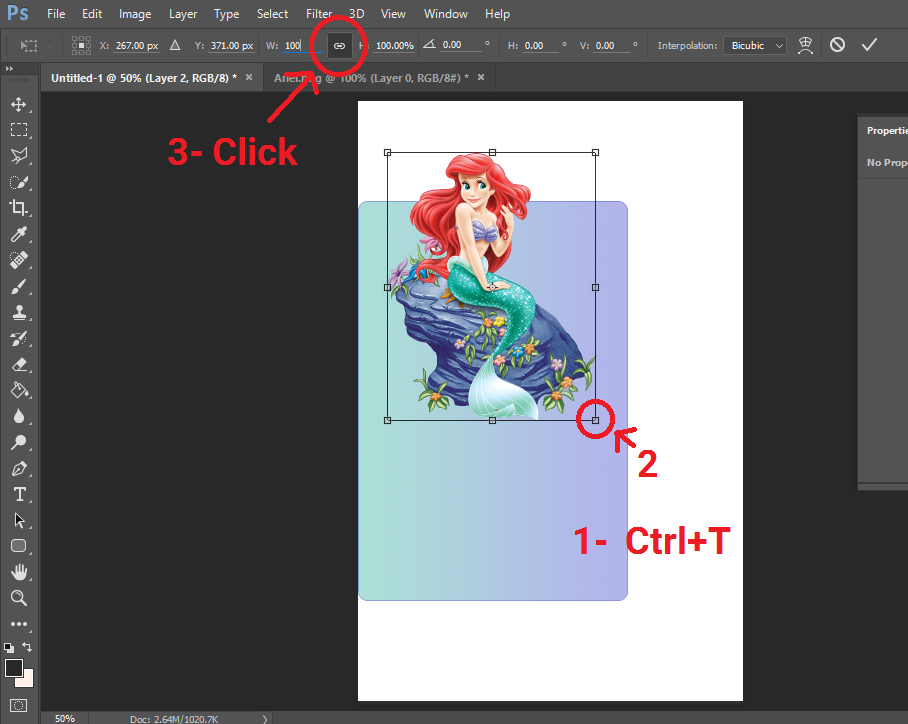Open the Layer menu
This screenshot has height=724, width=908.
183,14
